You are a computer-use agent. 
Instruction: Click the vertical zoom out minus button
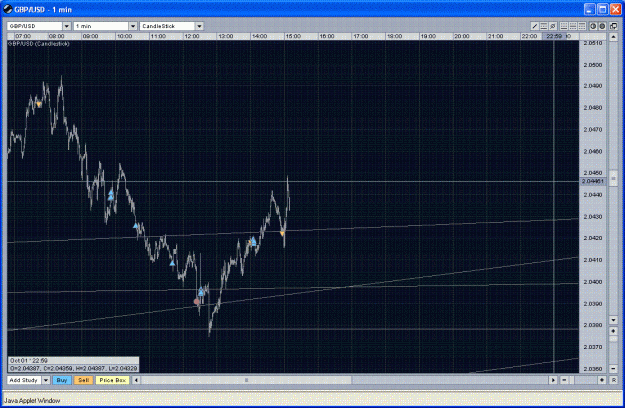(613, 369)
